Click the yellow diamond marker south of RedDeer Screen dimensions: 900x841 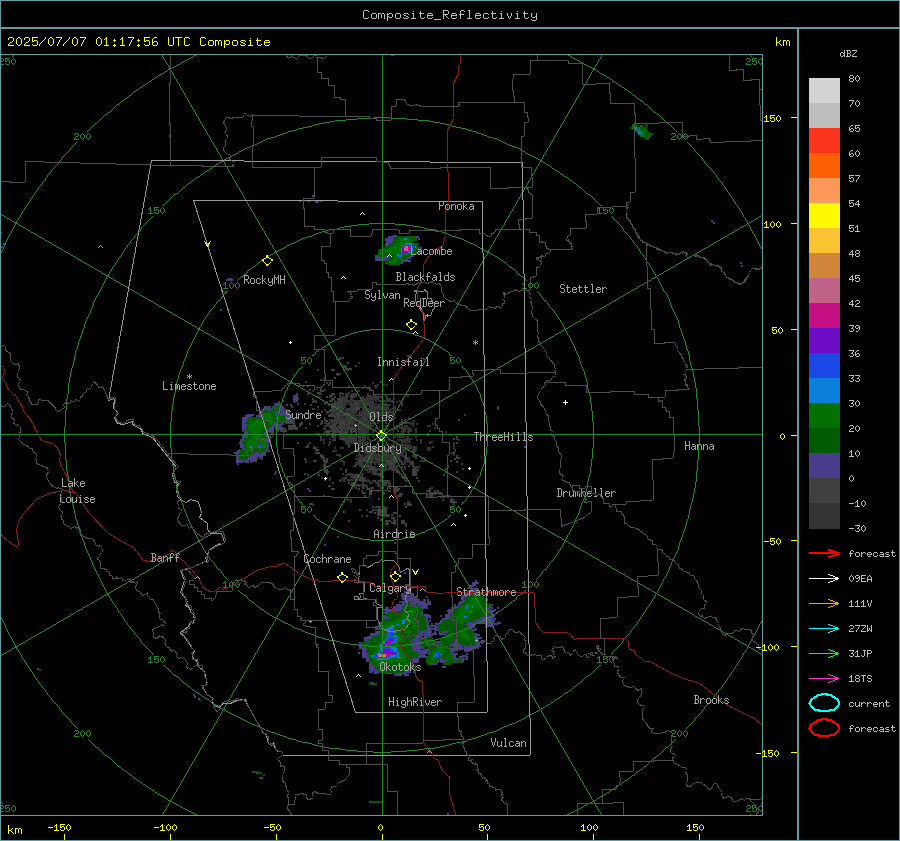click(411, 325)
